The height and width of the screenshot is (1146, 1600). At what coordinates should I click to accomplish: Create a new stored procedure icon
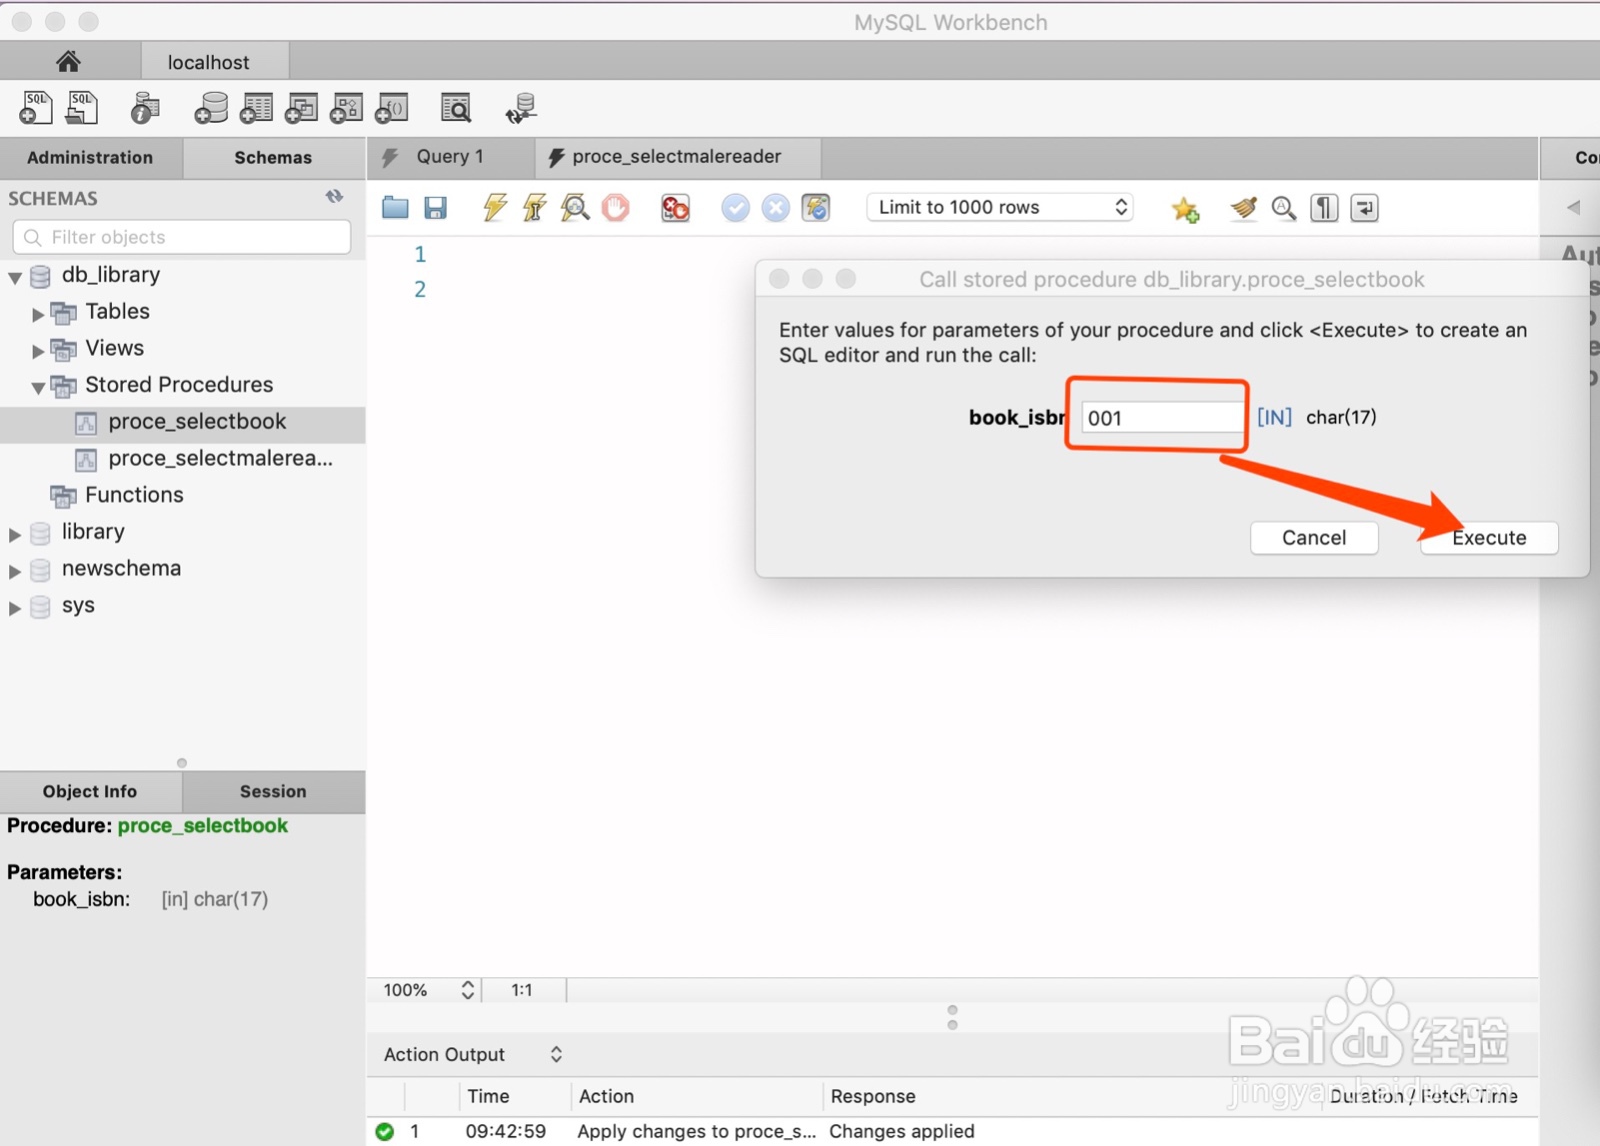[x=346, y=107]
